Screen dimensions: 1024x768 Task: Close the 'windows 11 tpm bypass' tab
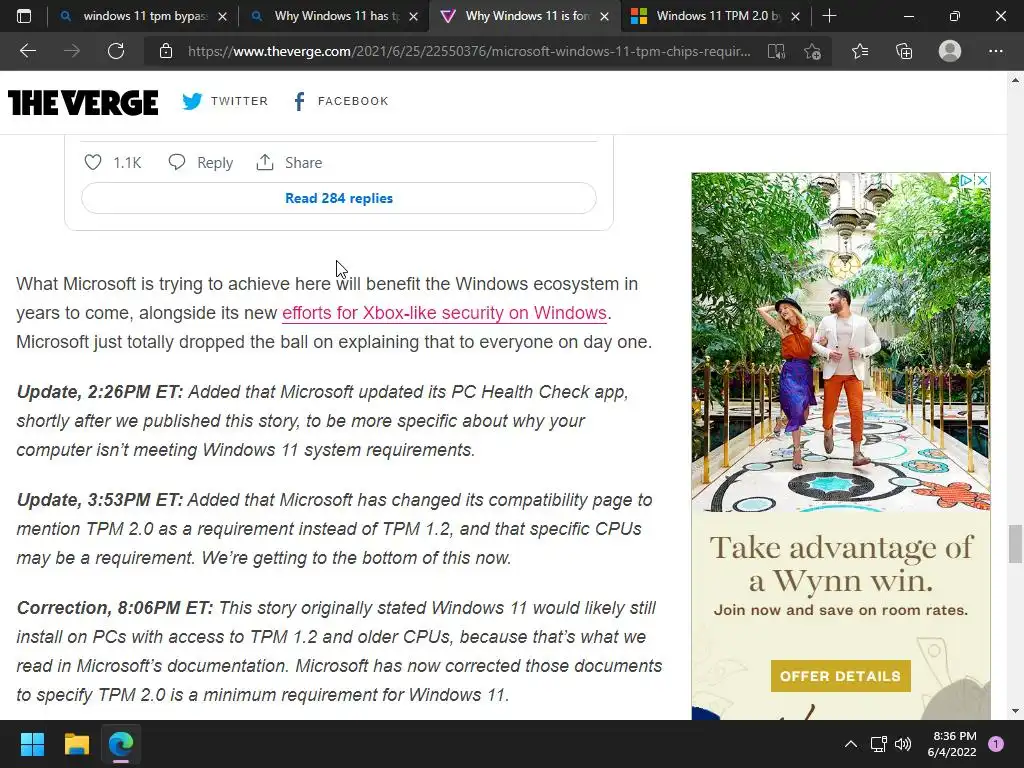(222, 16)
